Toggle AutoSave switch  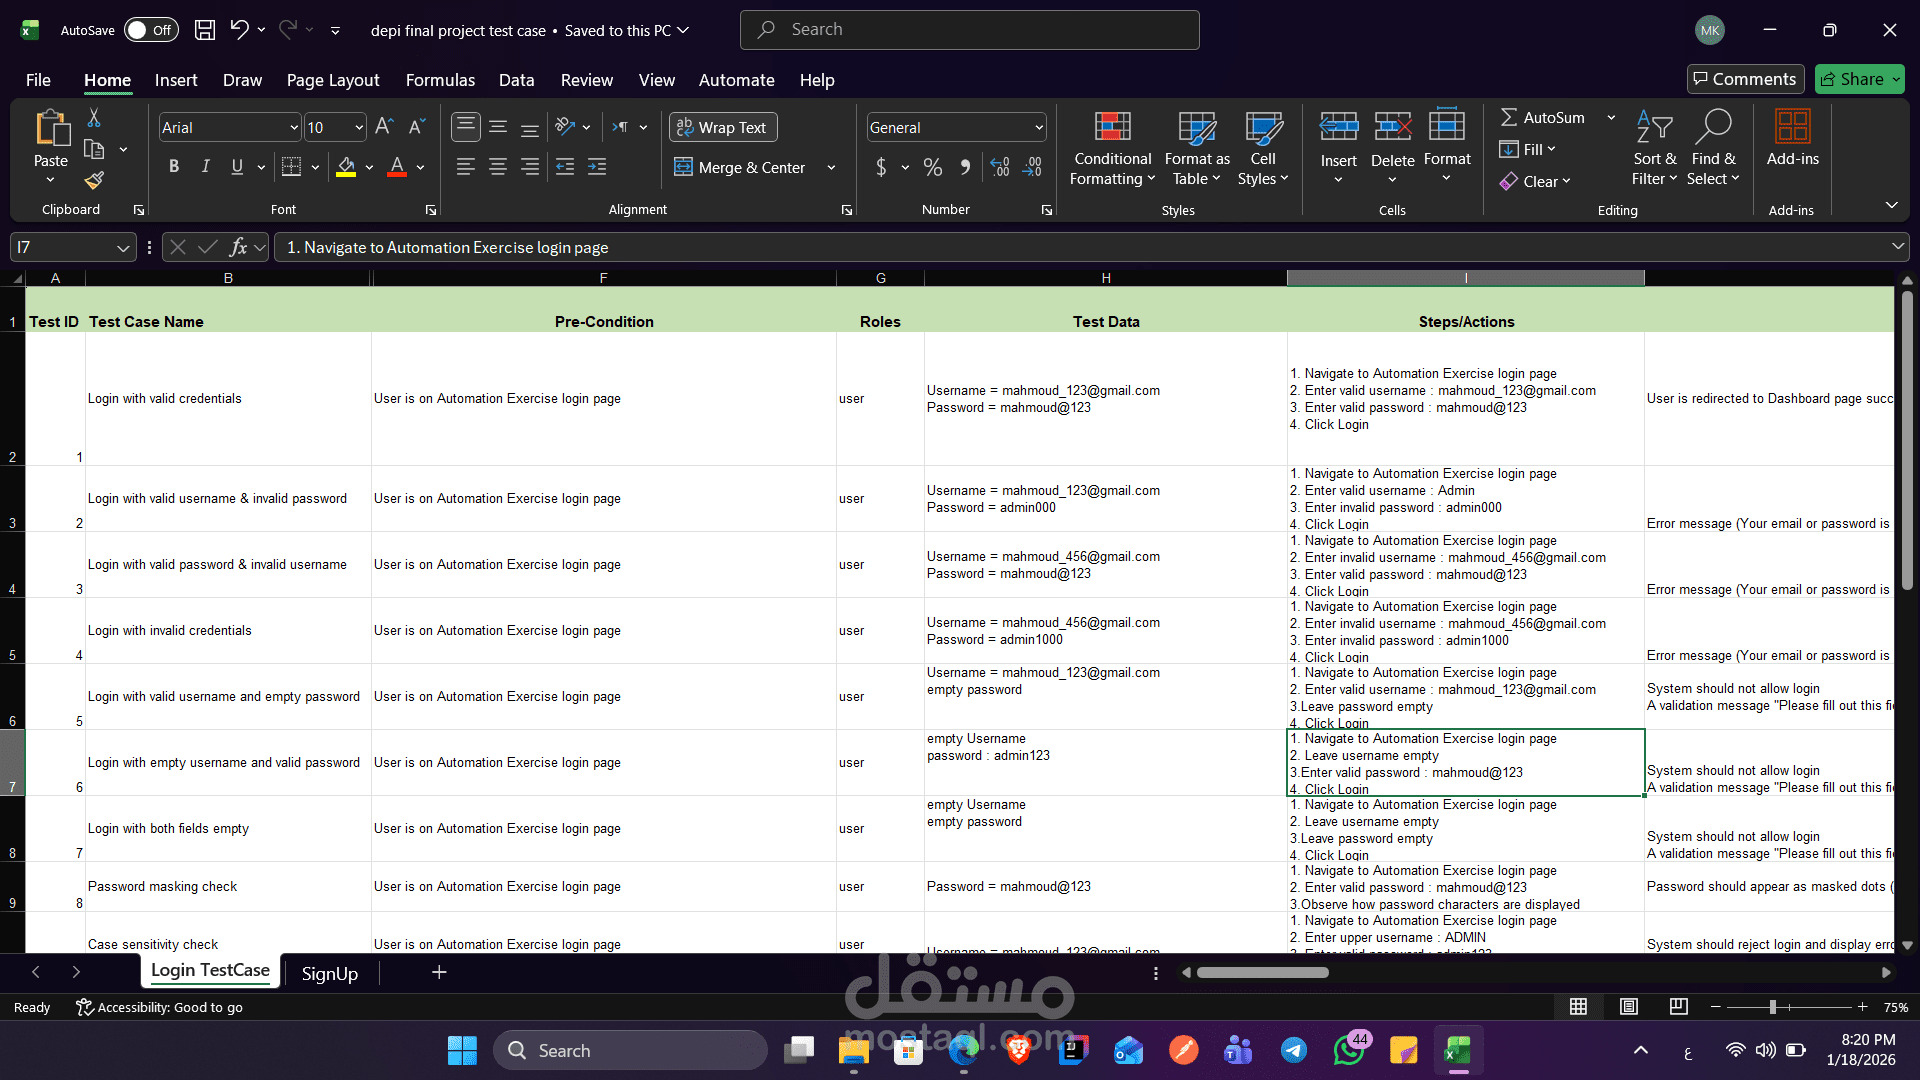tap(151, 30)
